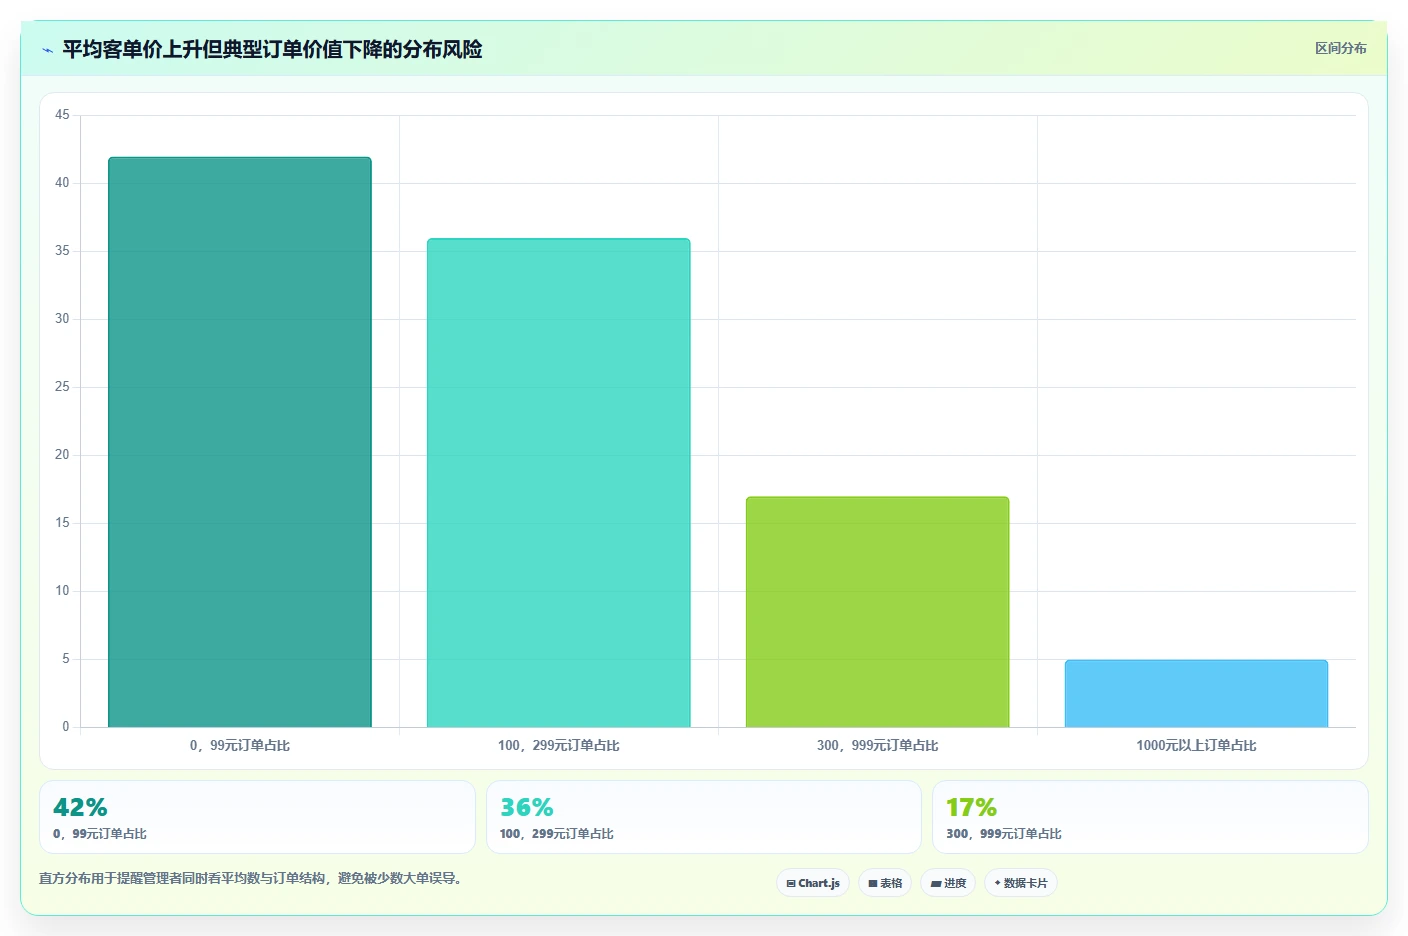Click the footer note starting 直方分布用于提醒管理者
This screenshot has height=936, width=1408.
click(251, 878)
